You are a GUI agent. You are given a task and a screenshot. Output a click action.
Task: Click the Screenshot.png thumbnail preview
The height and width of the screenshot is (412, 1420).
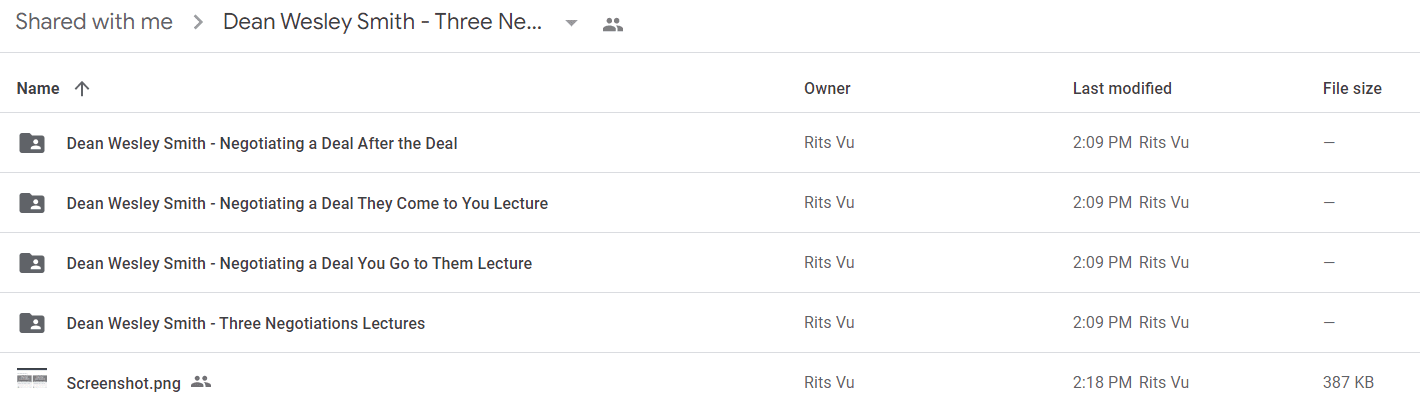point(32,379)
